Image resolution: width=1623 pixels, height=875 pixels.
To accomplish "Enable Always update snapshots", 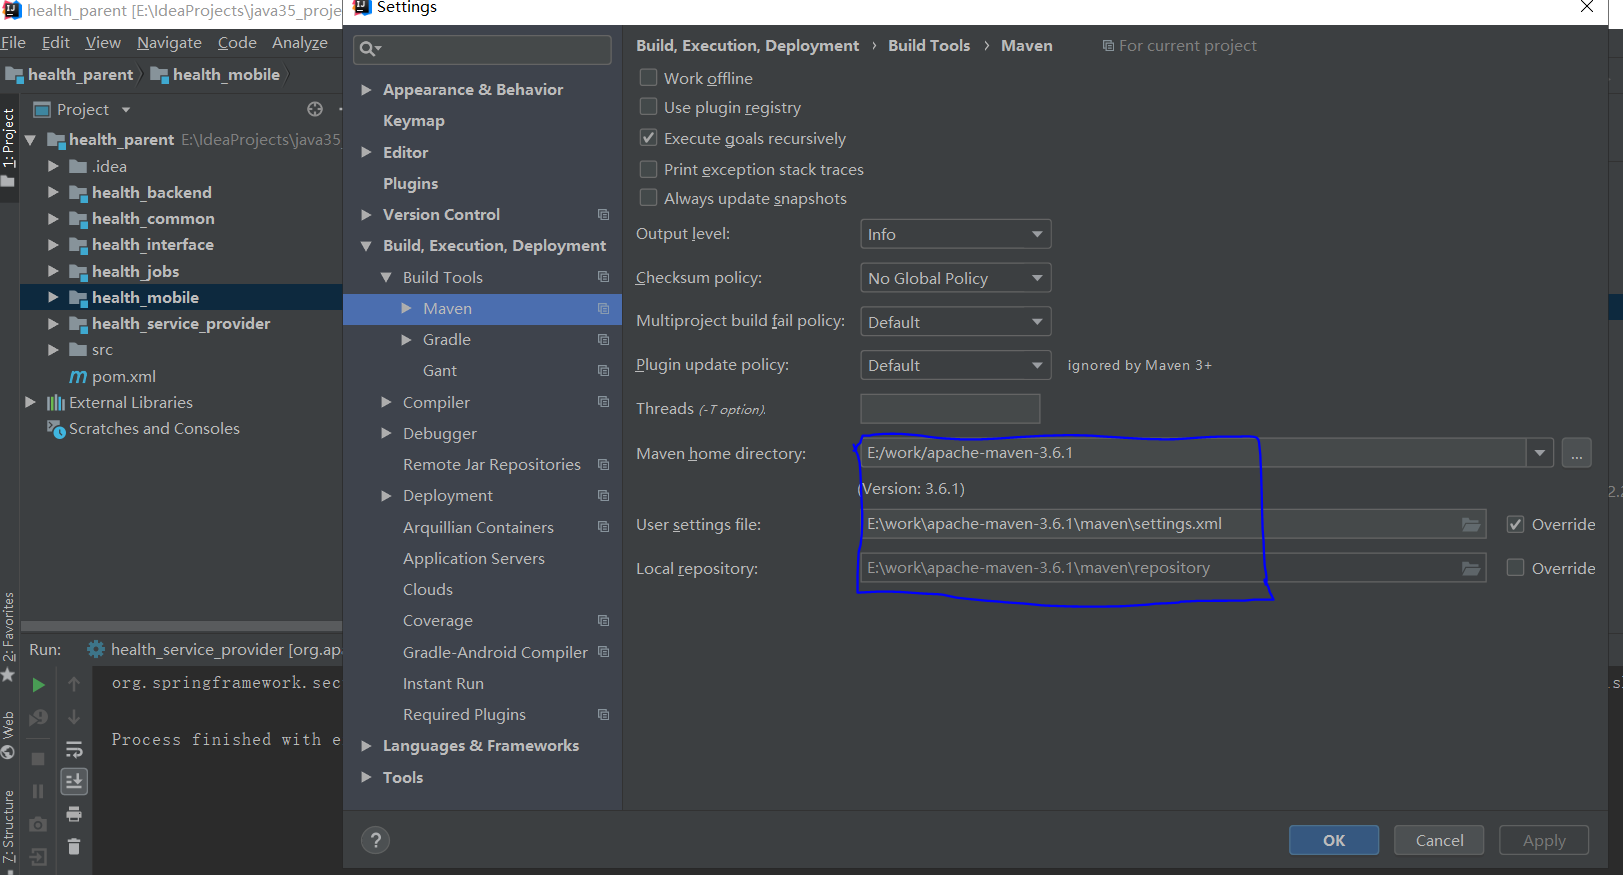I will (648, 198).
